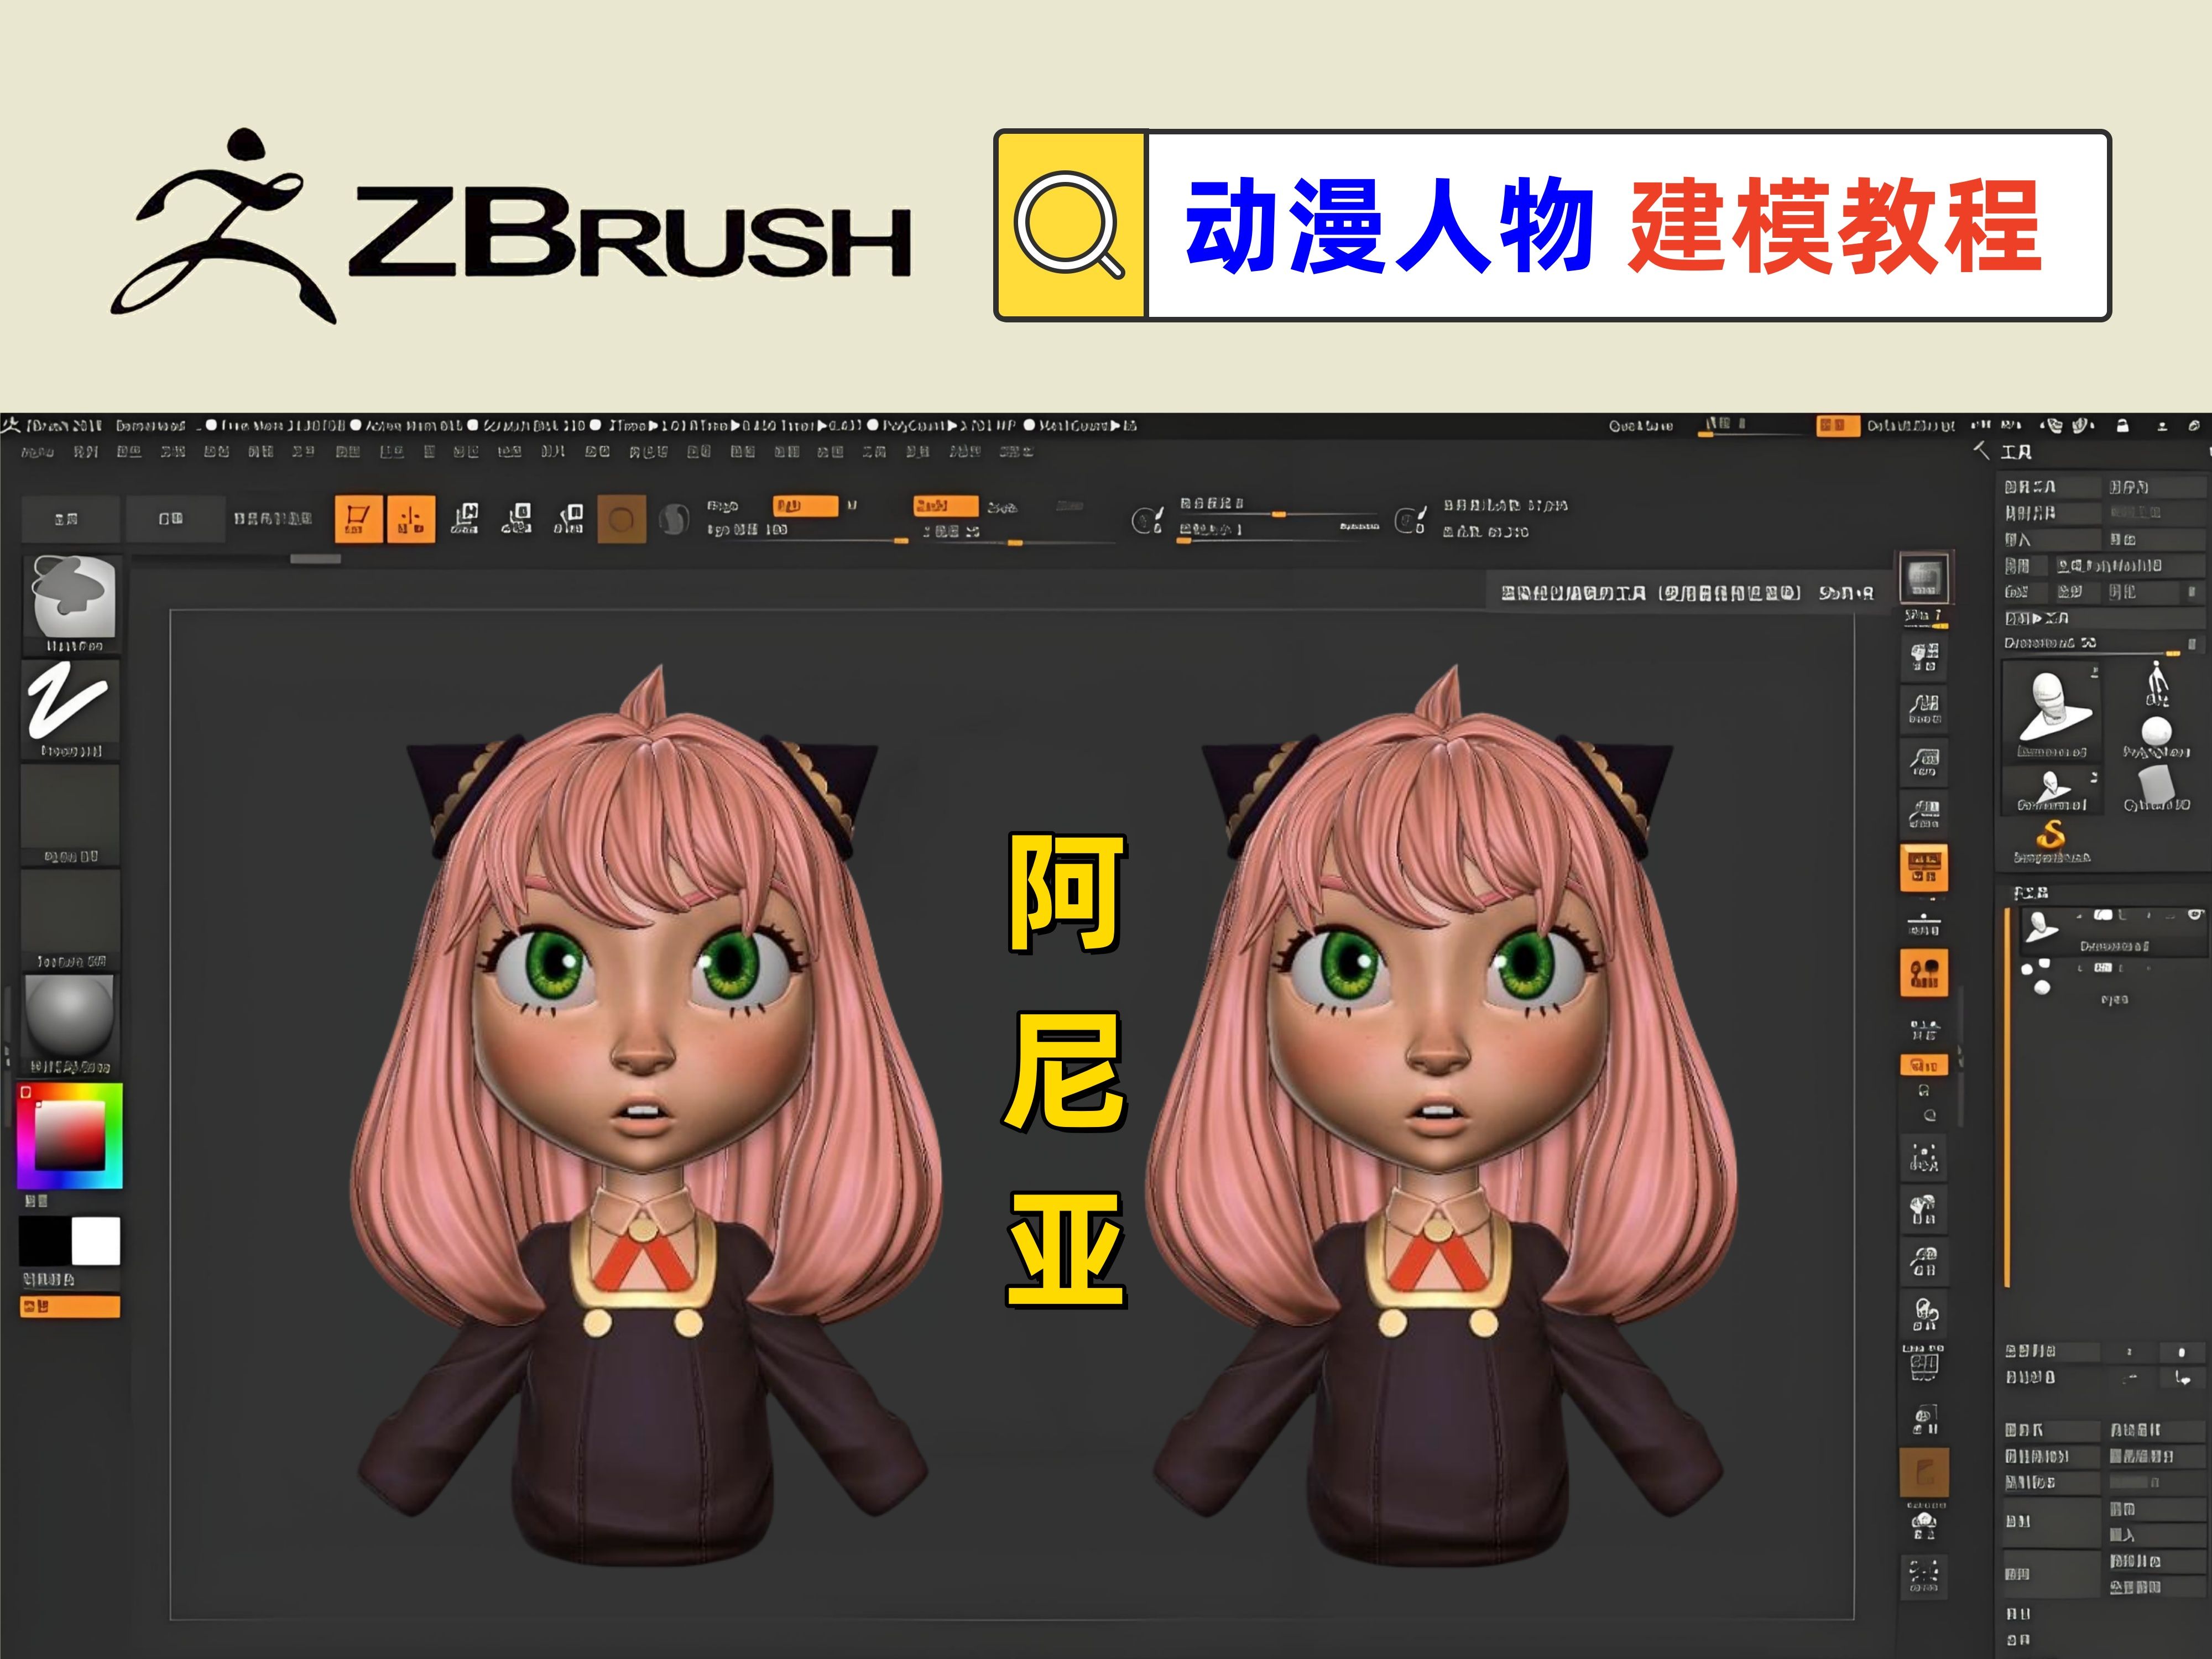Select the black secondary color swatch

45,1241
